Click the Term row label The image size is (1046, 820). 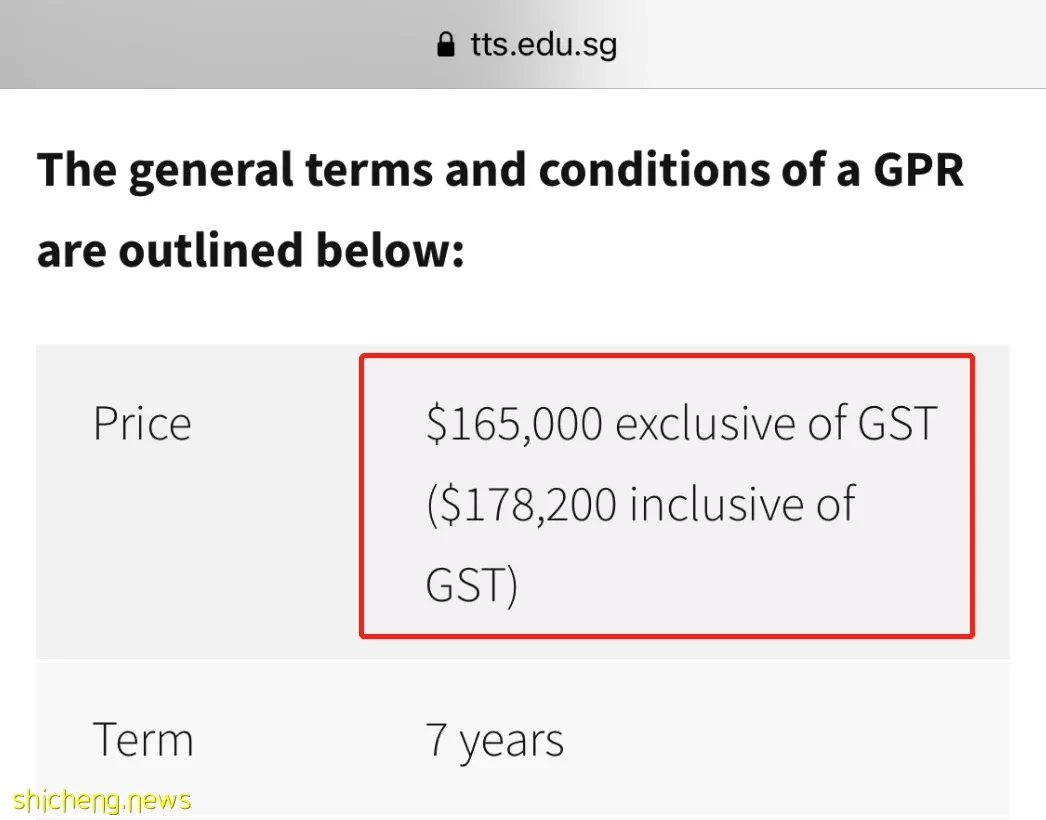point(143,739)
